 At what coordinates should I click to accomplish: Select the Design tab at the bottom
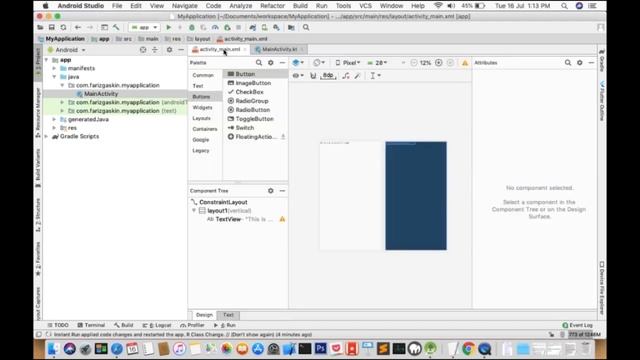click(204, 315)
